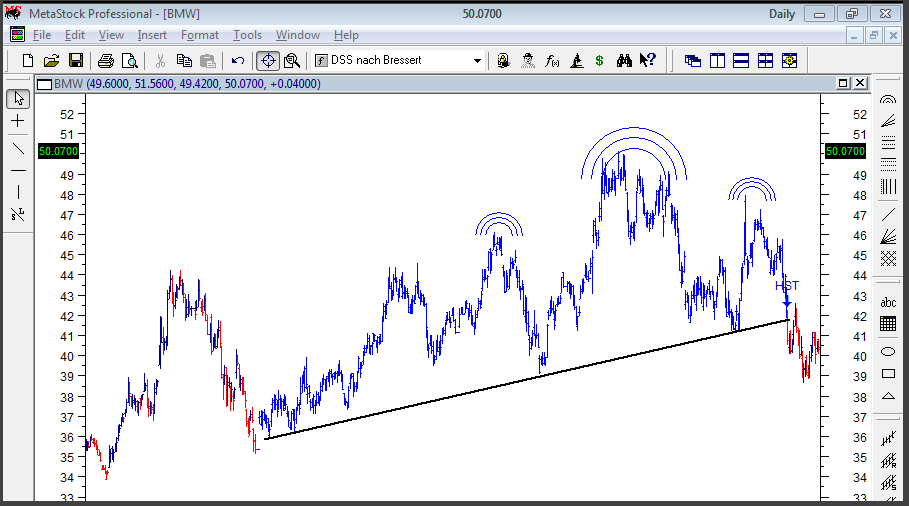This screenshot has width=909, height=506.
Task: Choose the vertical line tool
Action: (x=18, y=192)
